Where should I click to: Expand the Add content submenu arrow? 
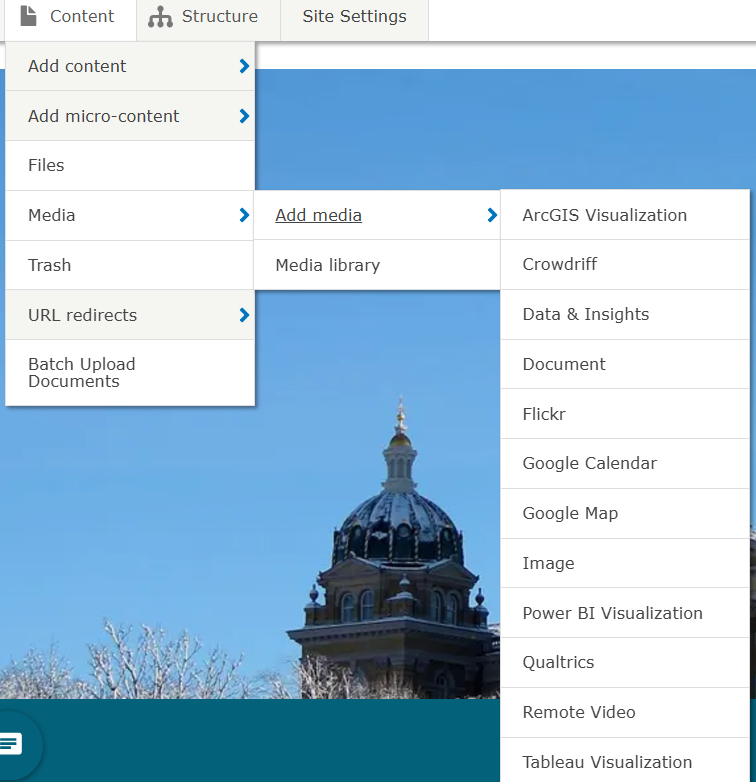(x=244, y=66)
